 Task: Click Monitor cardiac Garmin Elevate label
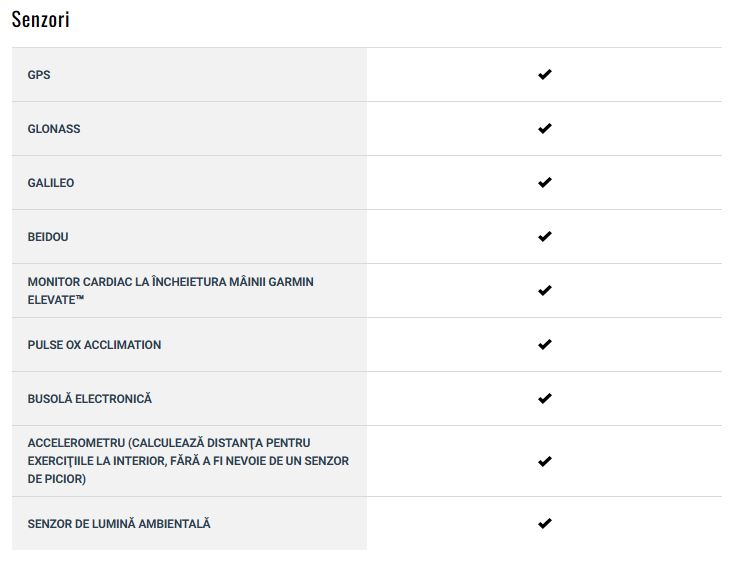click(170, 290)
